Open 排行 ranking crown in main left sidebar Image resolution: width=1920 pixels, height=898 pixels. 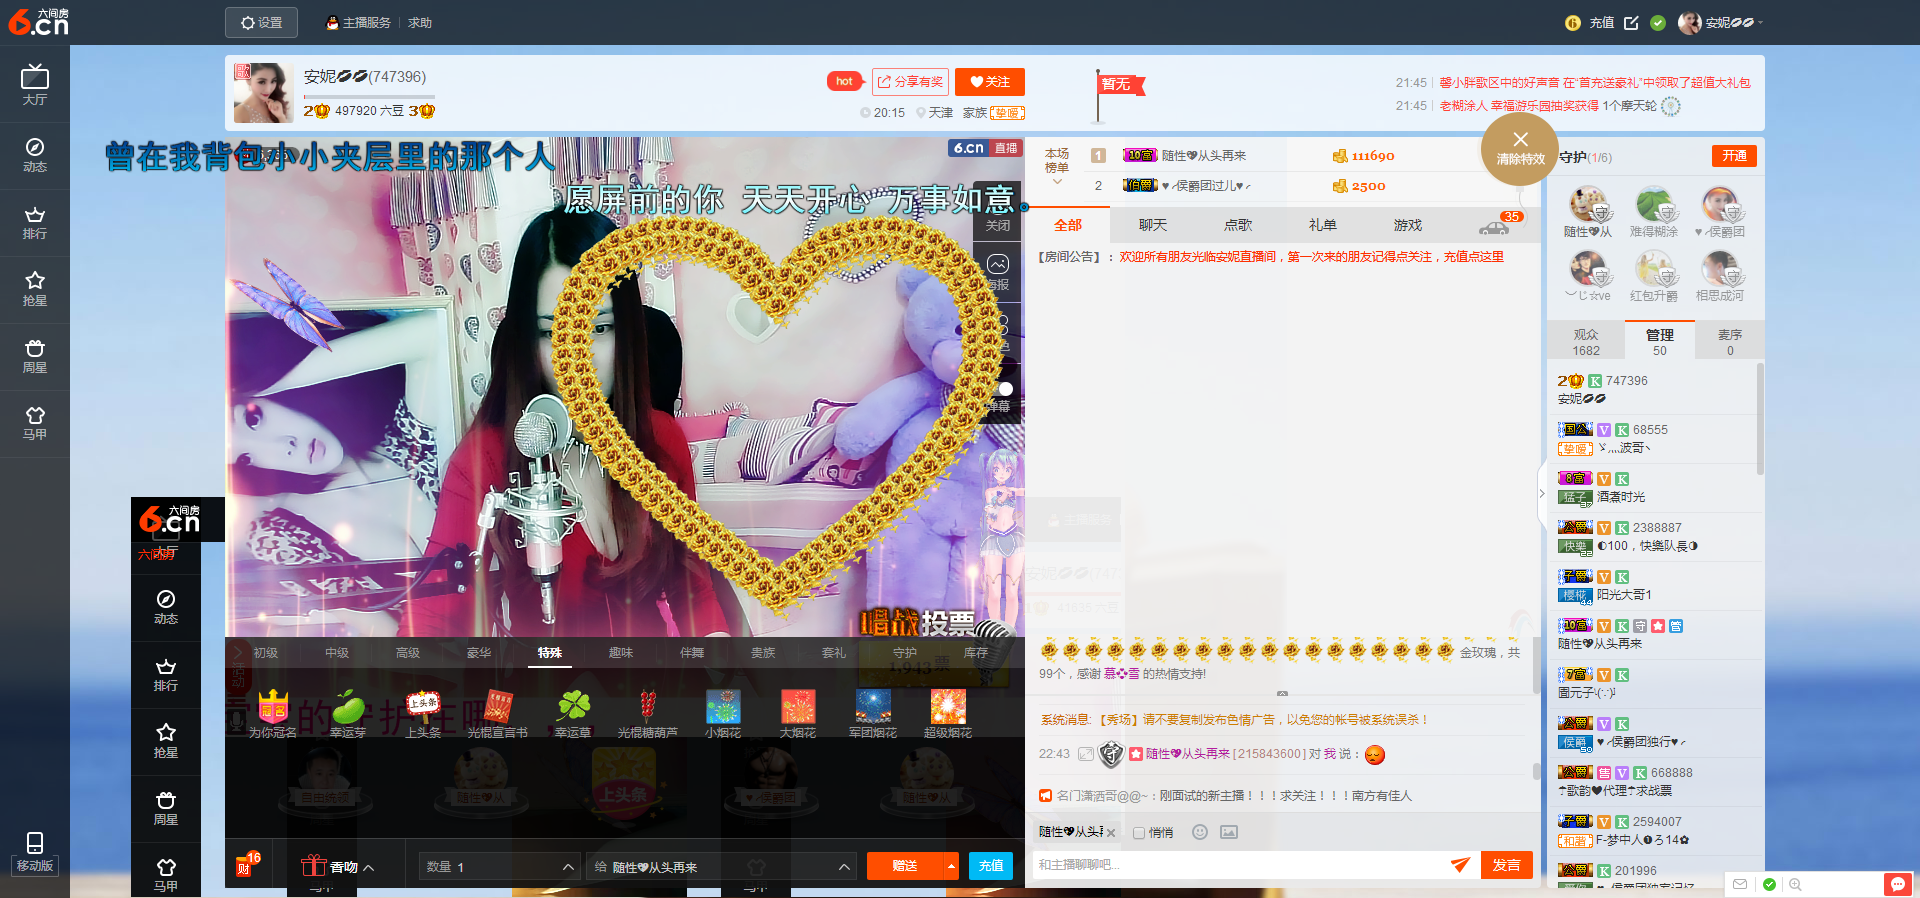click(x=34, y=222)
